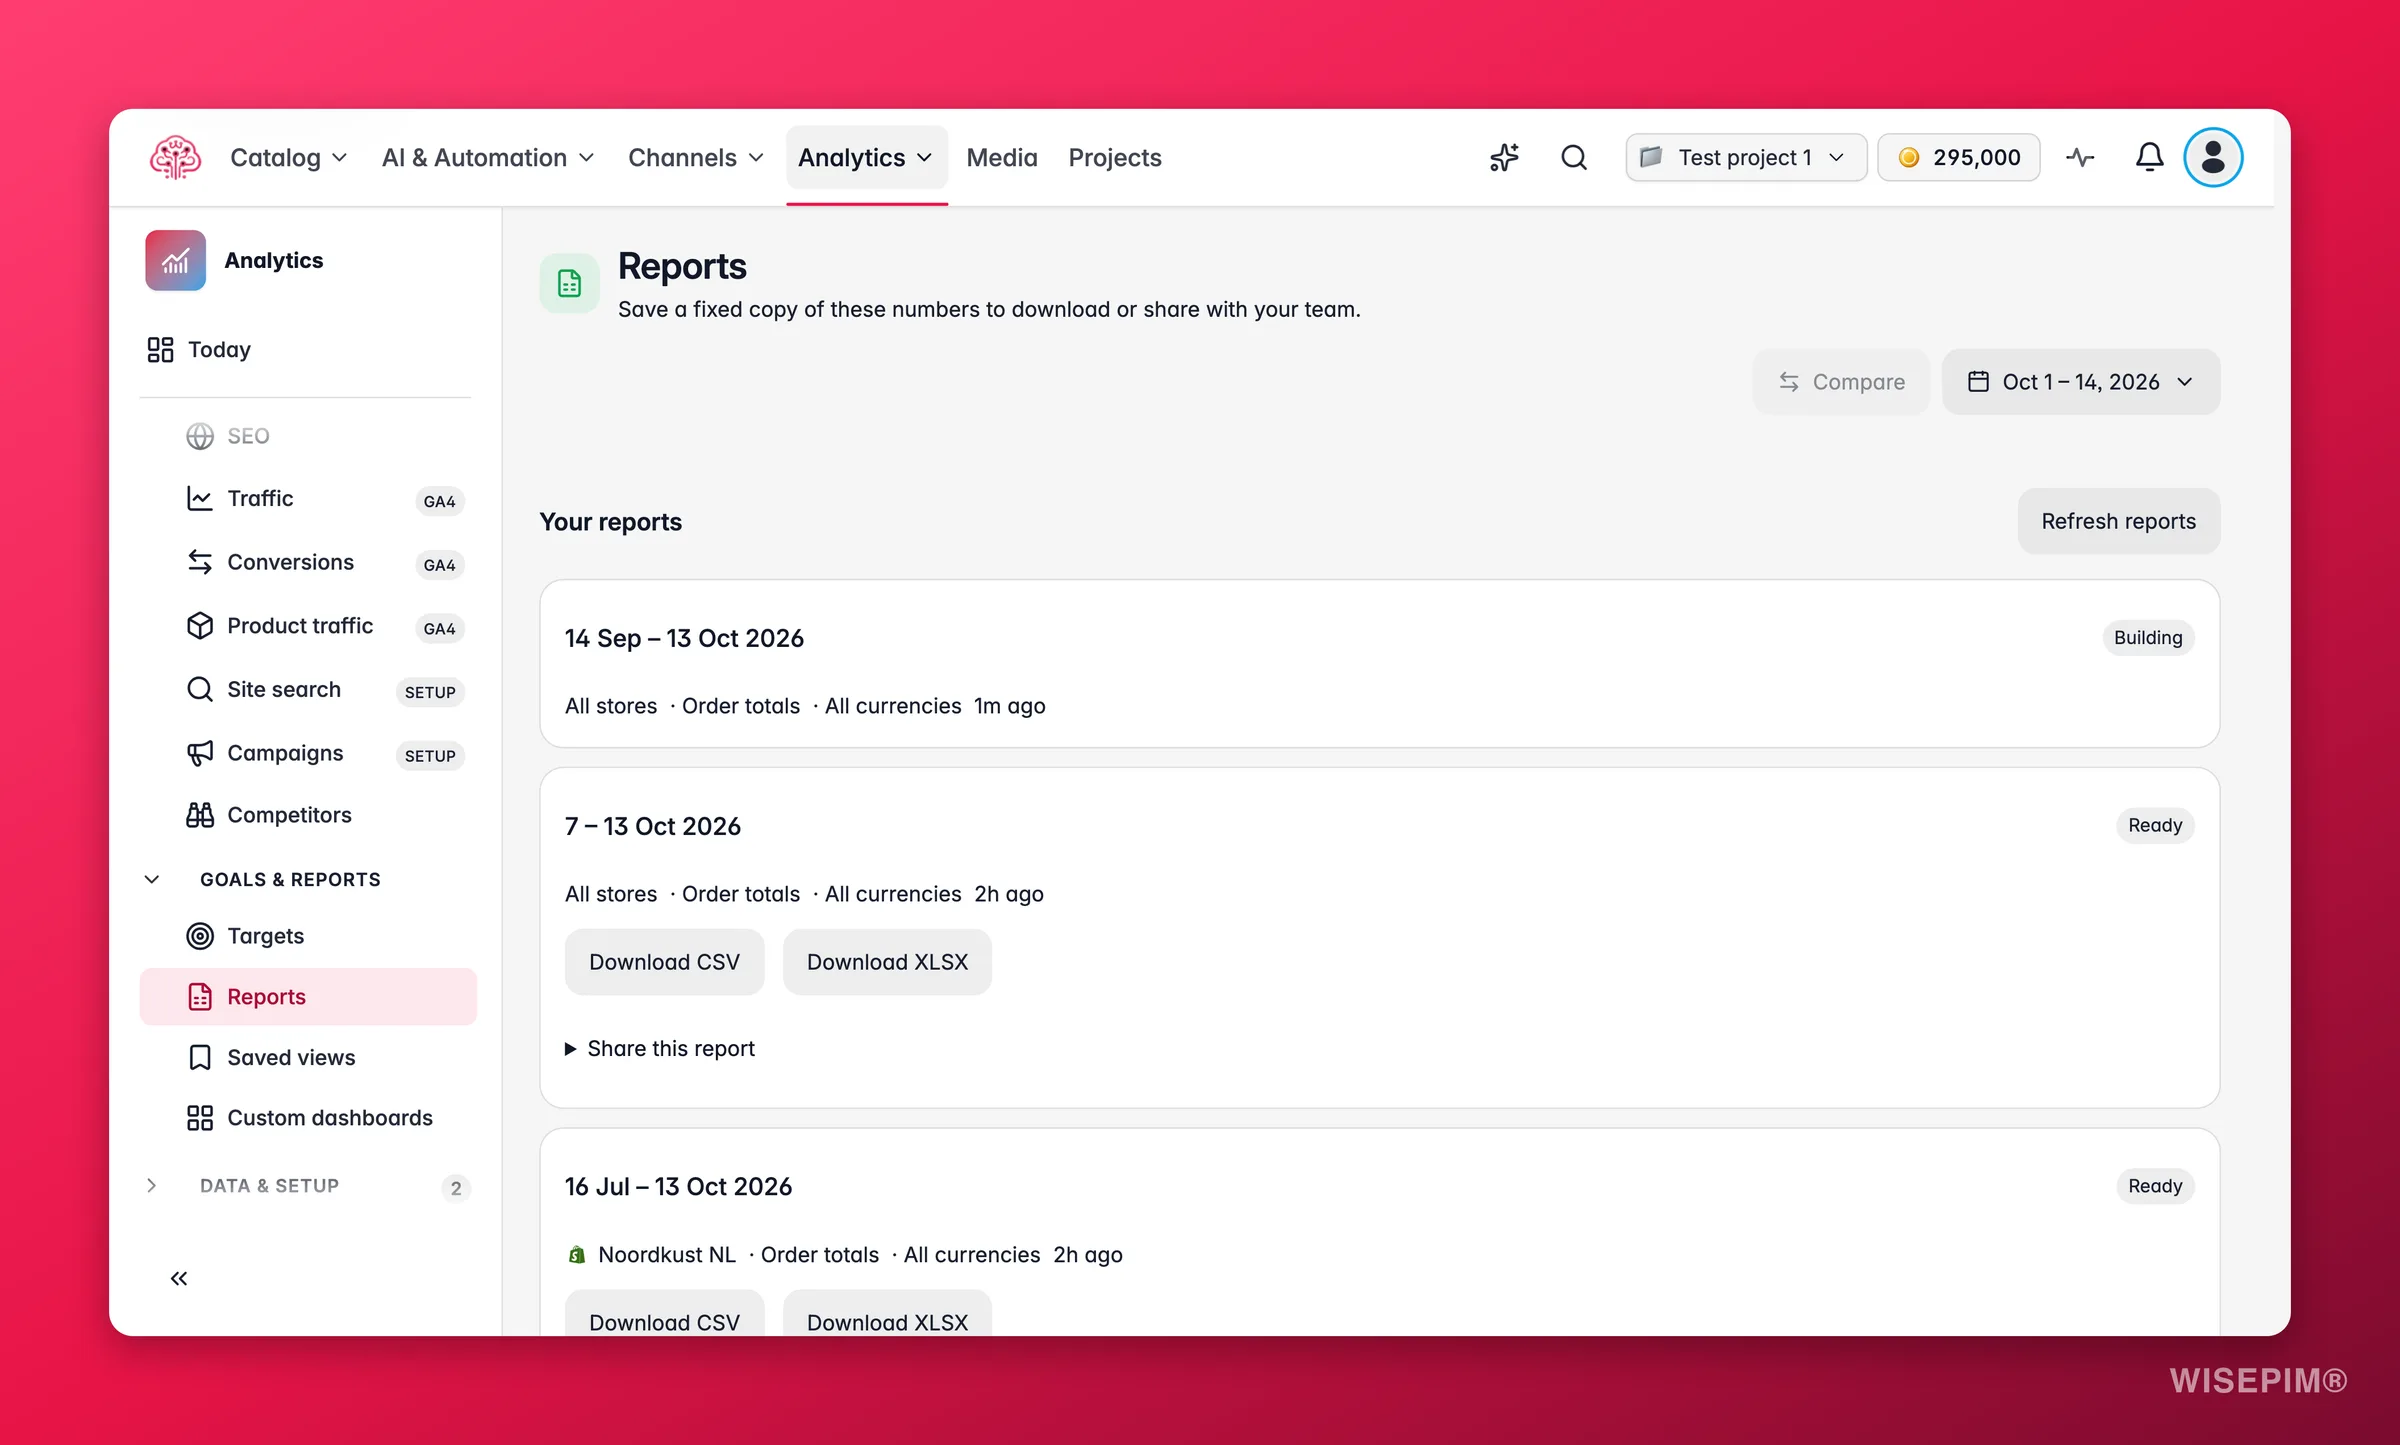The height and width of the screenshot is (1445, 2400).
Task: Download CSV for 7 – 13 Oct 2026
Action: pyautogui.click(x=664, y=962)
